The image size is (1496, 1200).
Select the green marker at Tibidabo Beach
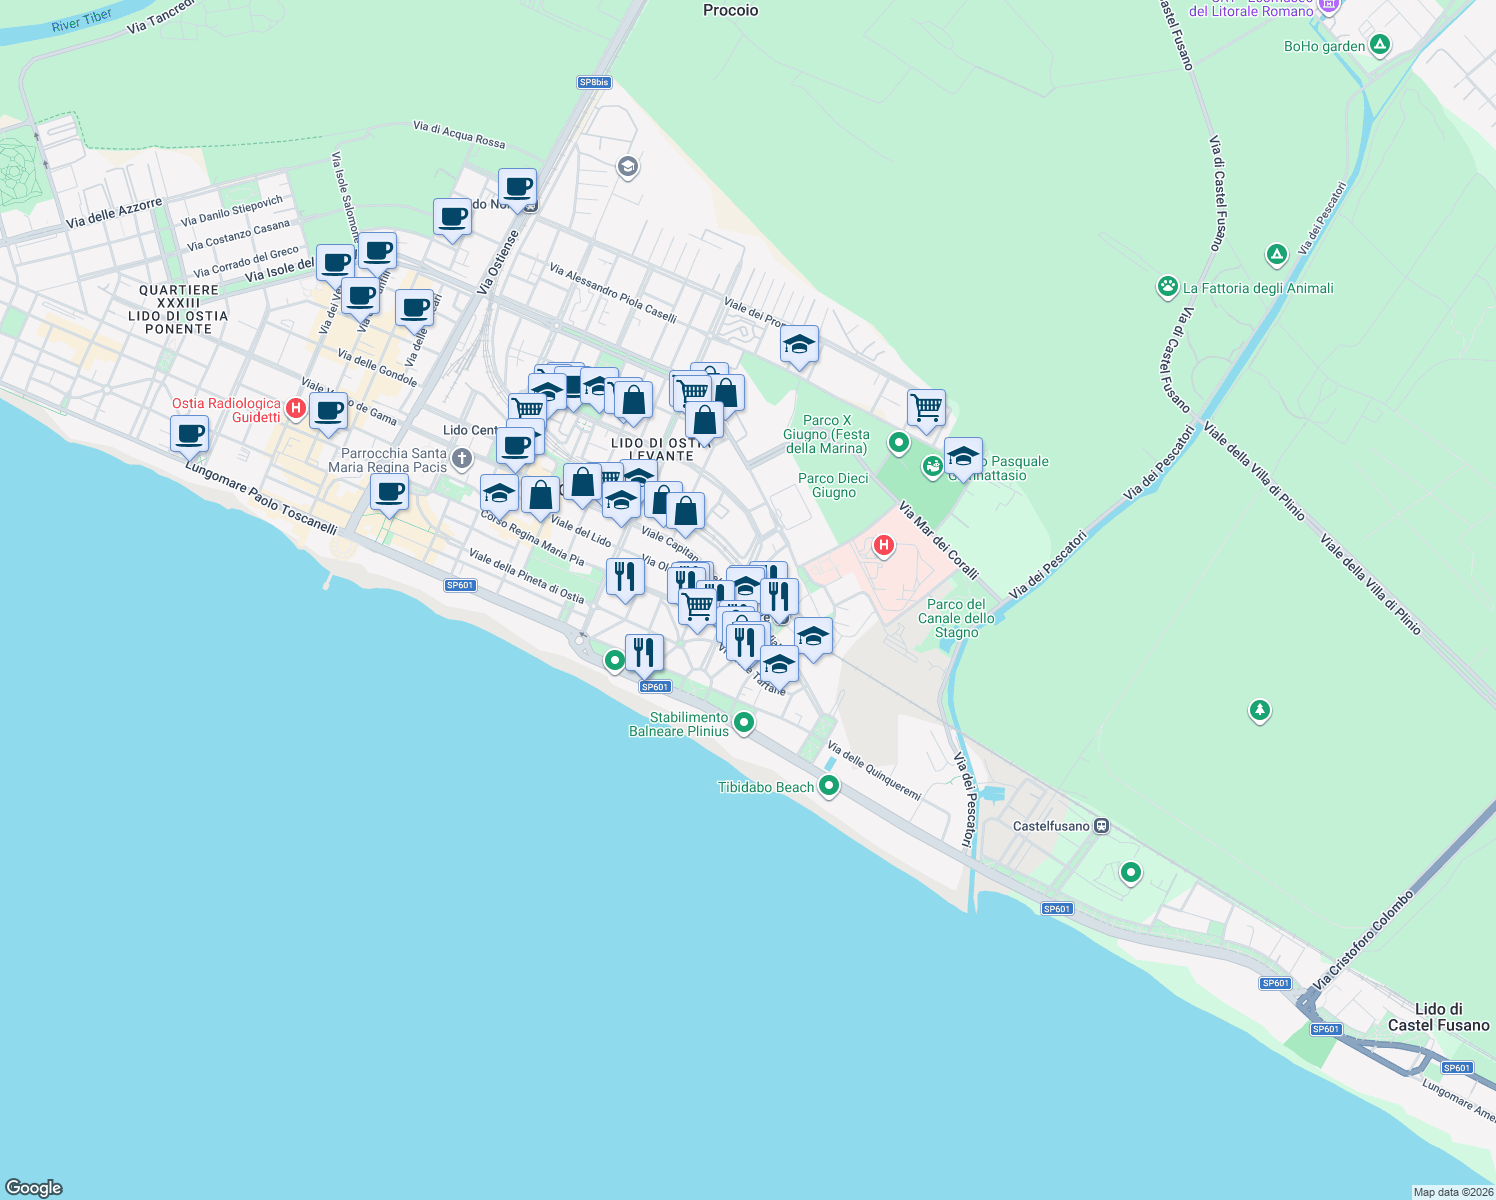(827, 786)
